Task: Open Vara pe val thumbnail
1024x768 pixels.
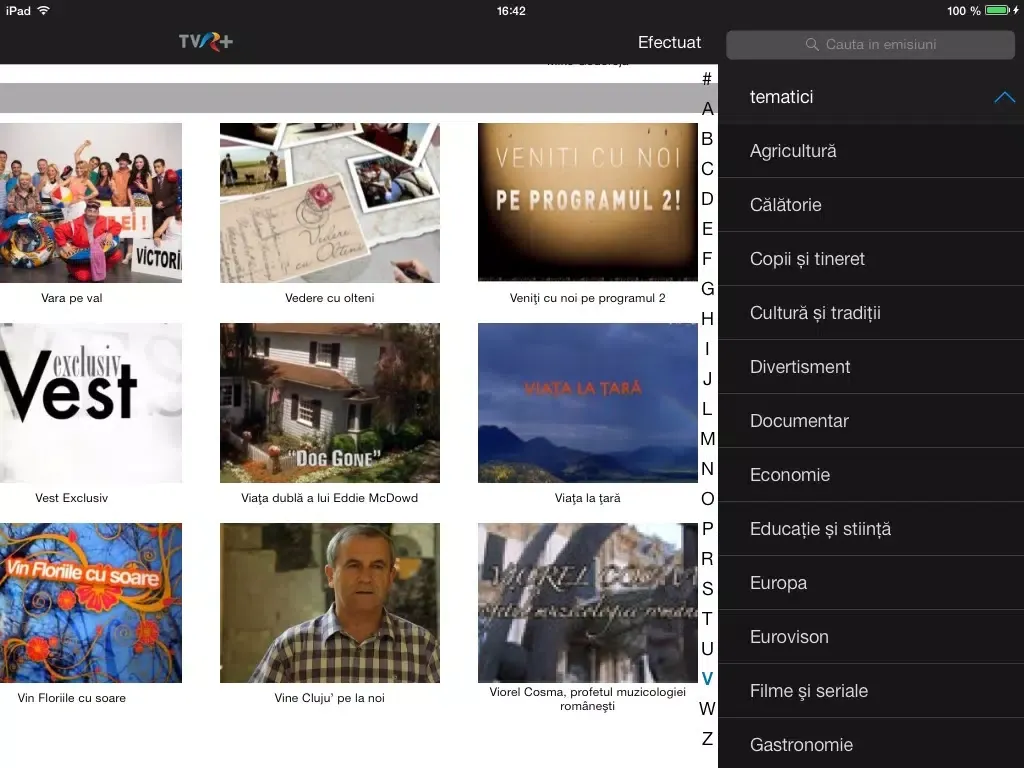Action: (x=91, y=203)
